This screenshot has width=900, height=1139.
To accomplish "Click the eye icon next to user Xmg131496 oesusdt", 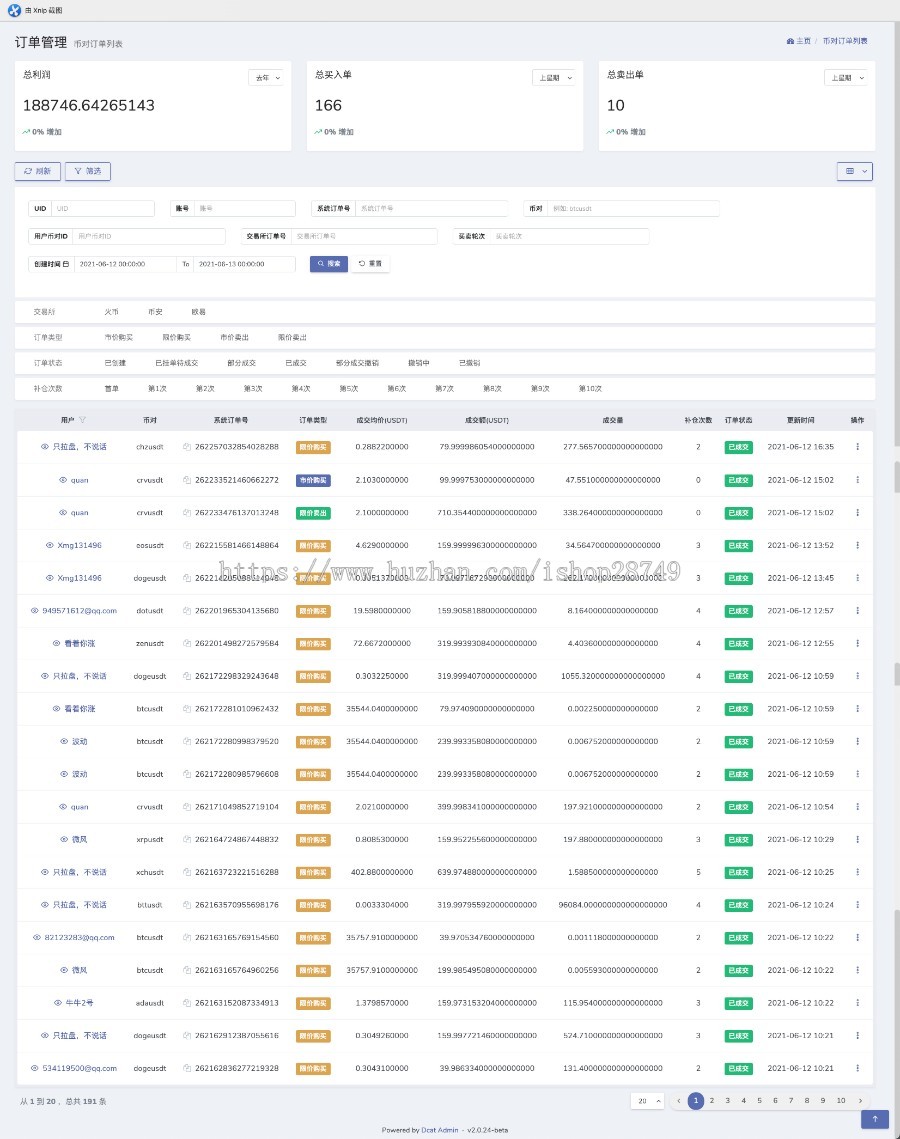I will [49, 545].
